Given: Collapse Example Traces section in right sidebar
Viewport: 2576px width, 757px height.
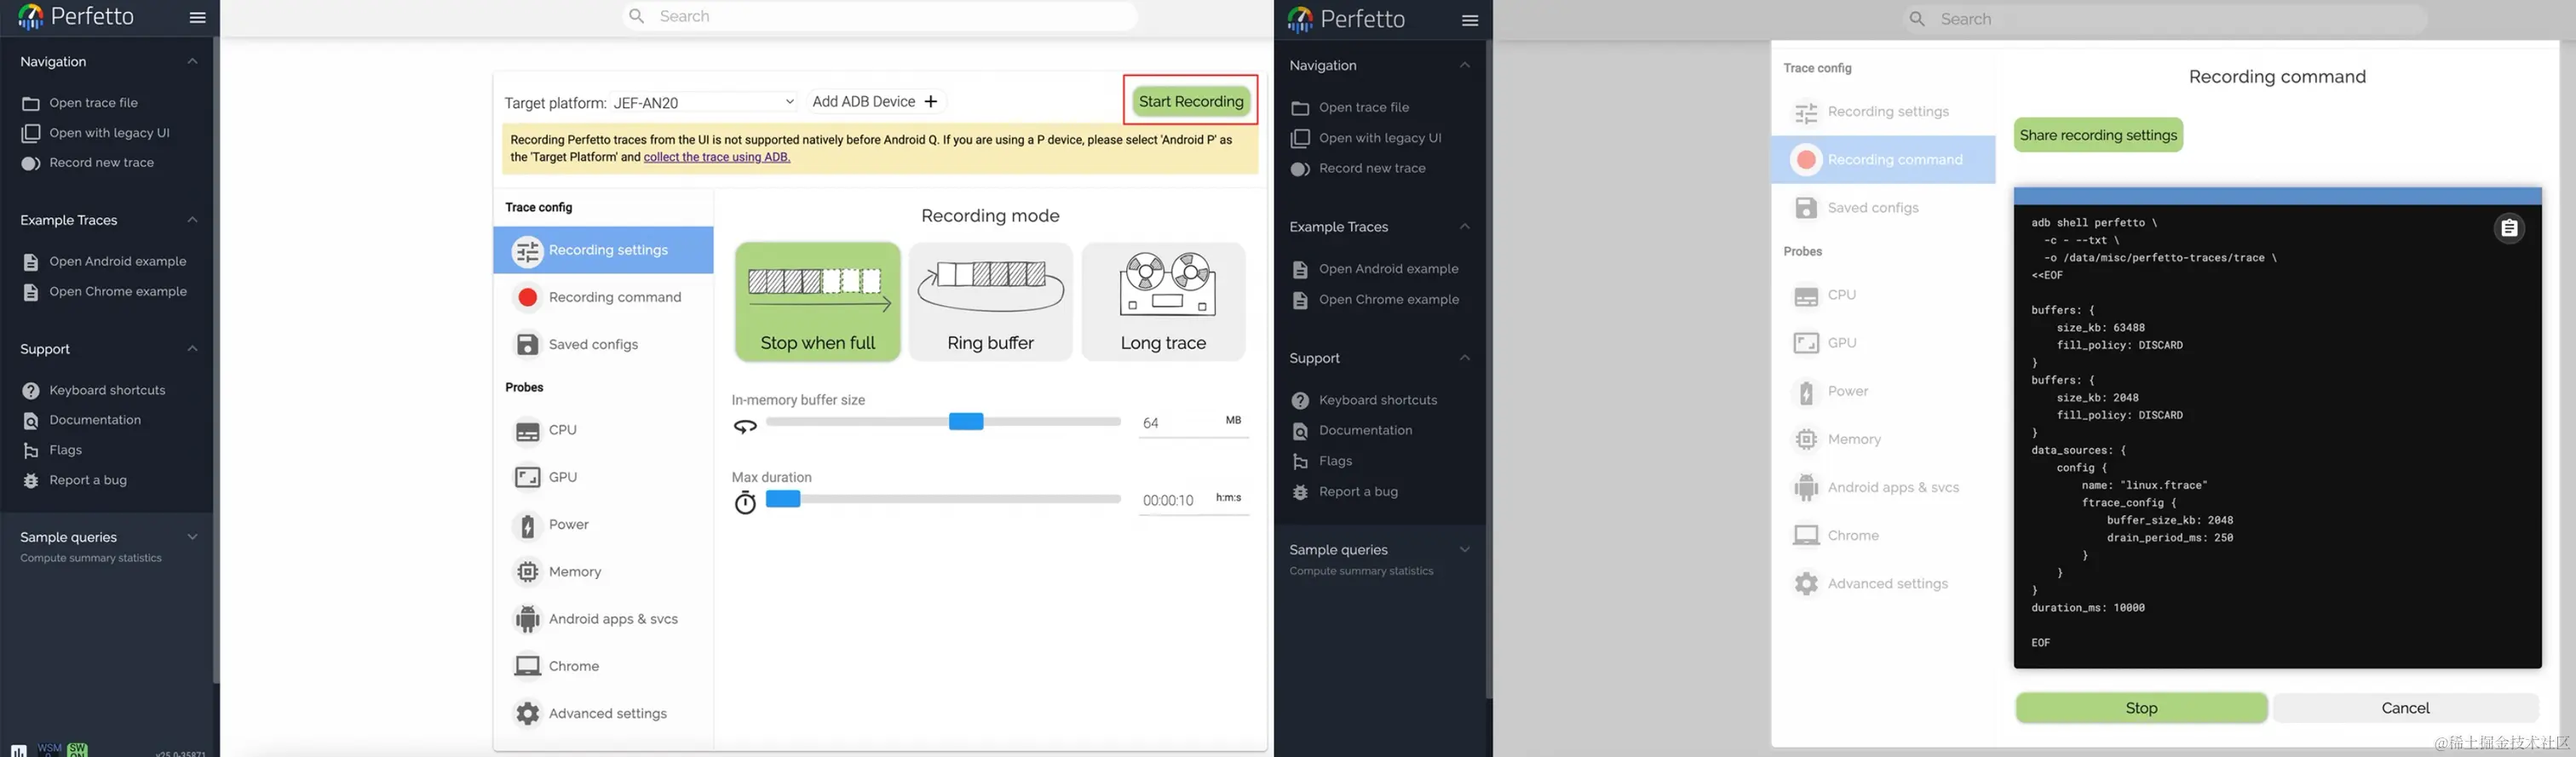Looking at the screenshot, I should tap(1464, 227).
